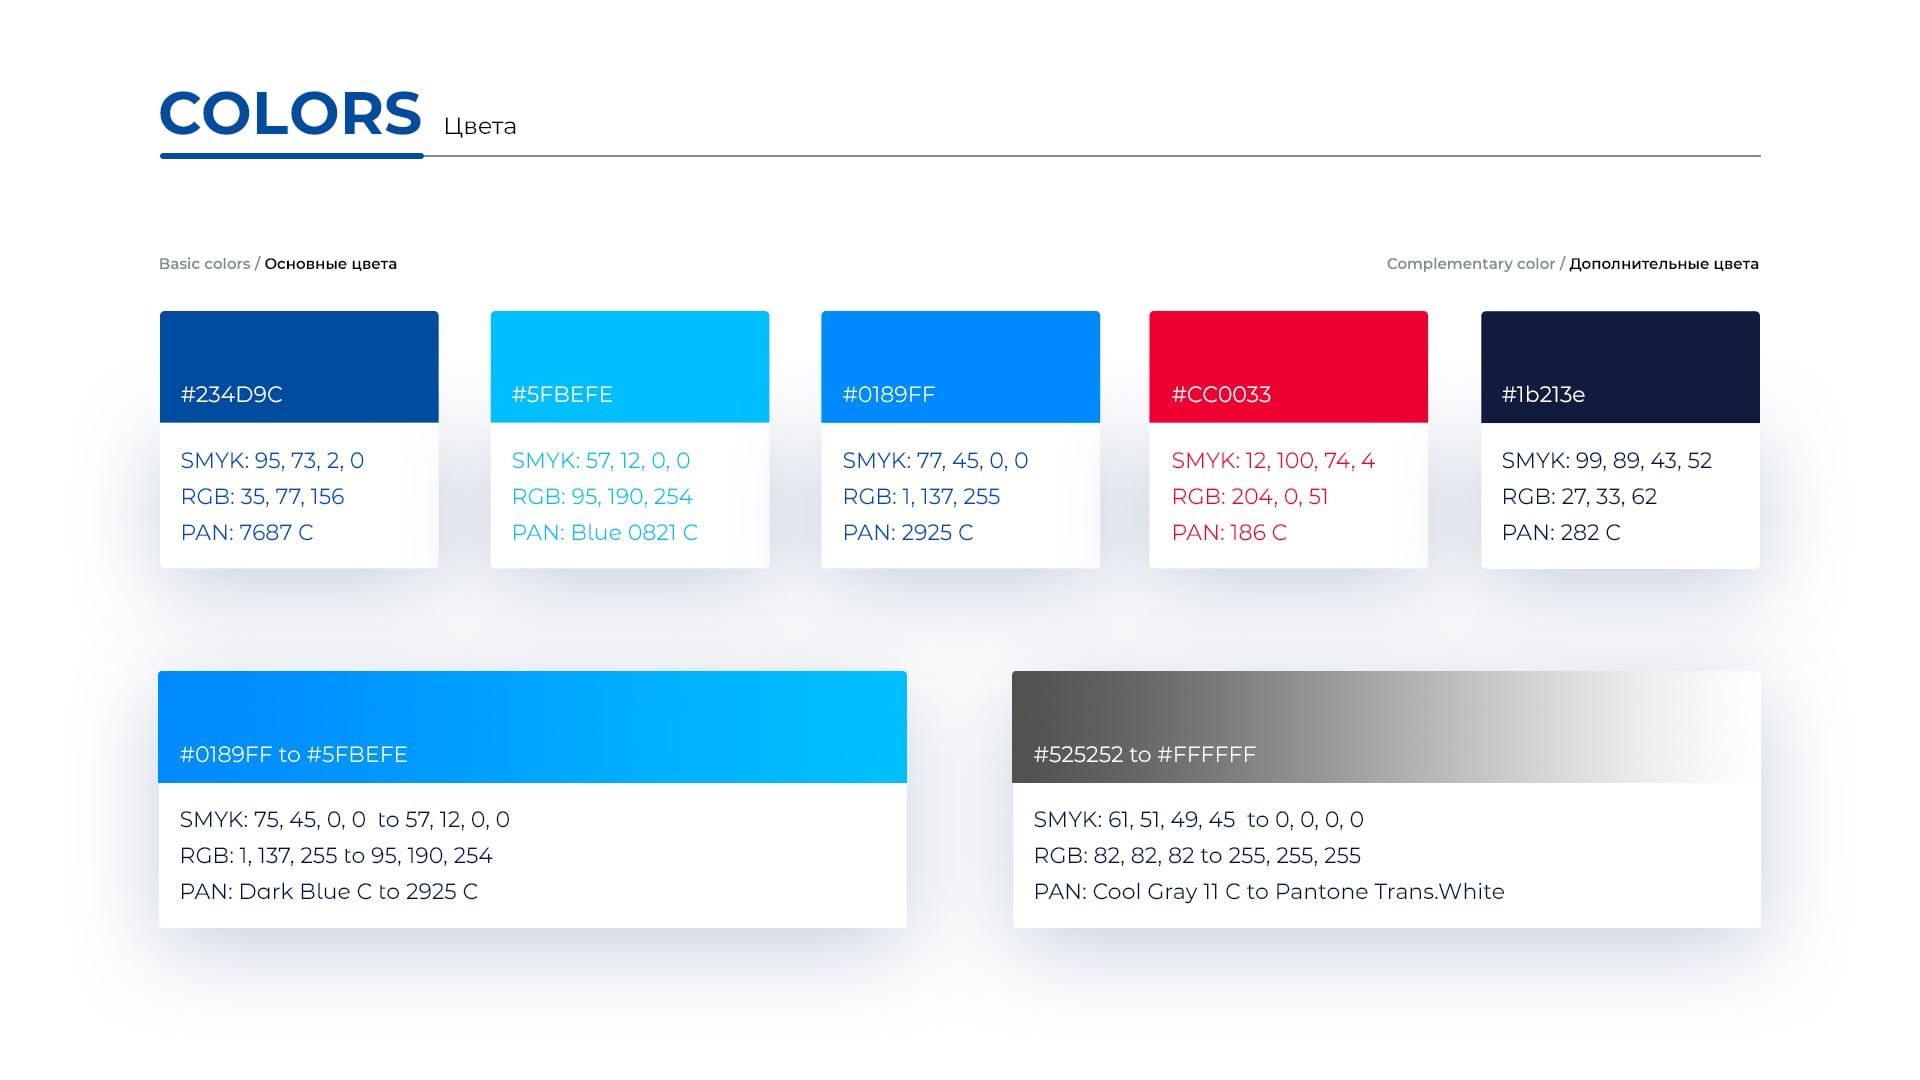The width and height of the screenshot is (1920, 1080).
Task: Click the Основные цвета label
Action: coord(331,264)
